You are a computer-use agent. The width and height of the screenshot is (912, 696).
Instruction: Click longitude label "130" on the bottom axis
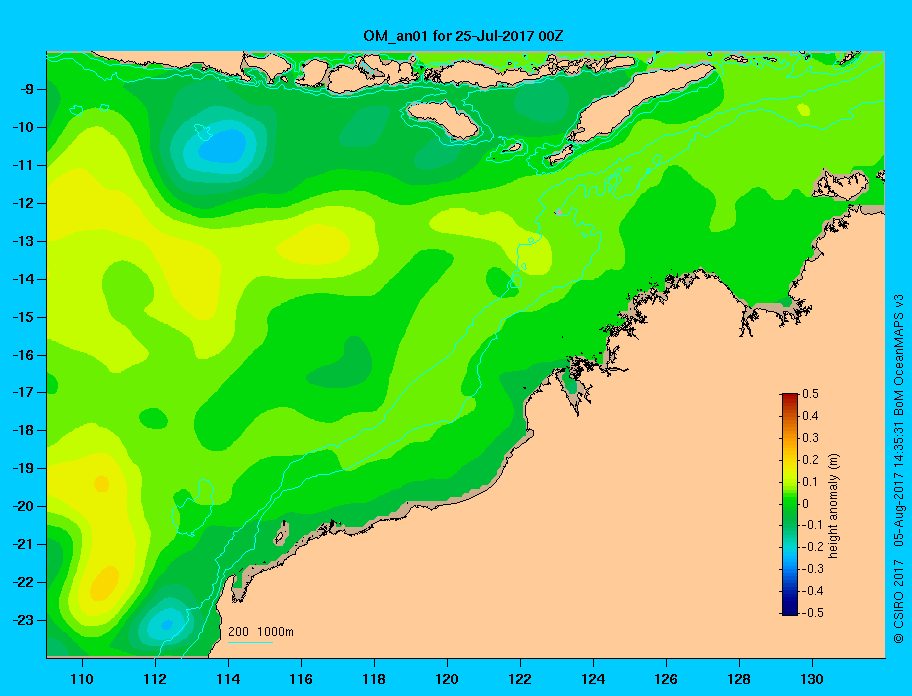pos(812,679)
